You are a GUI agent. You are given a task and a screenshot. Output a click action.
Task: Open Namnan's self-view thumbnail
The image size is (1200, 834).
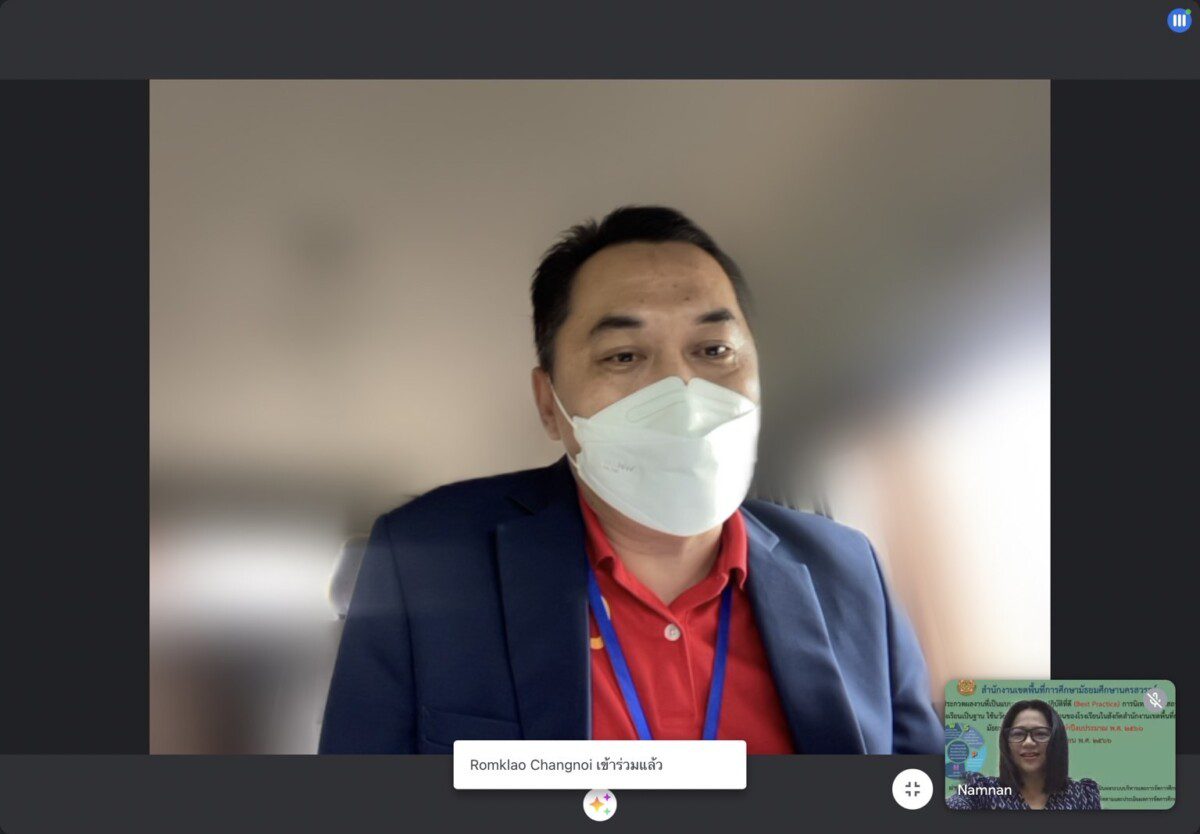click(1060, 744)
